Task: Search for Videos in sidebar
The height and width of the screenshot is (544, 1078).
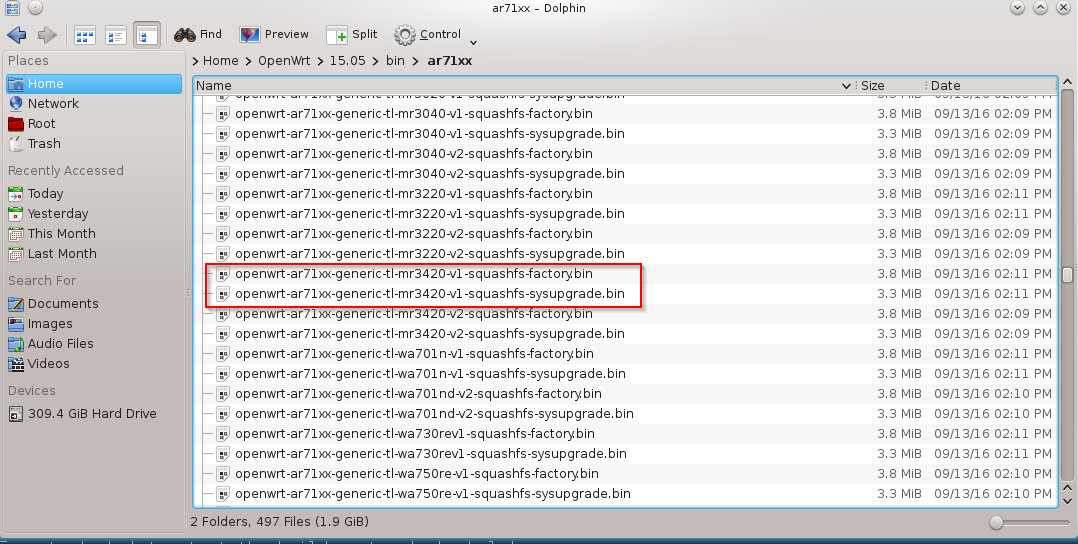Action: [x=48, y=364]
